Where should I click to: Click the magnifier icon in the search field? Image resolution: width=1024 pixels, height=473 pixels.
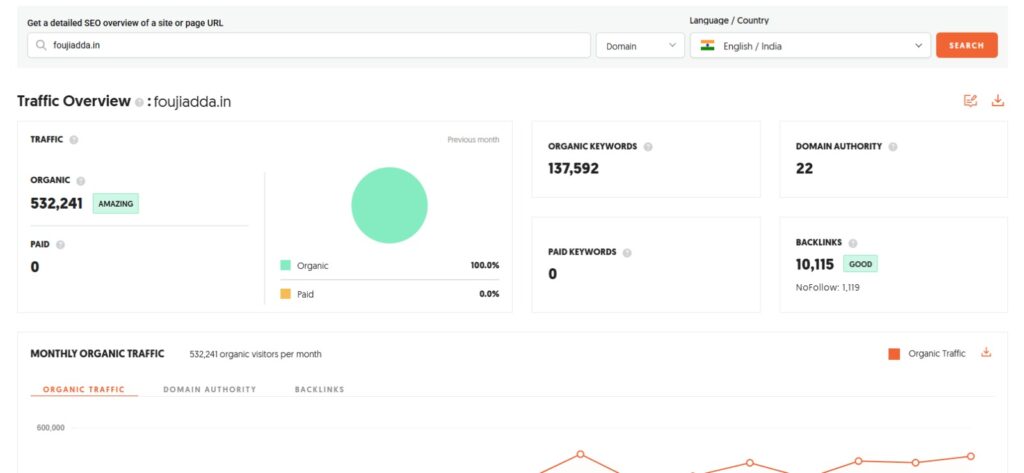(41, 46)
